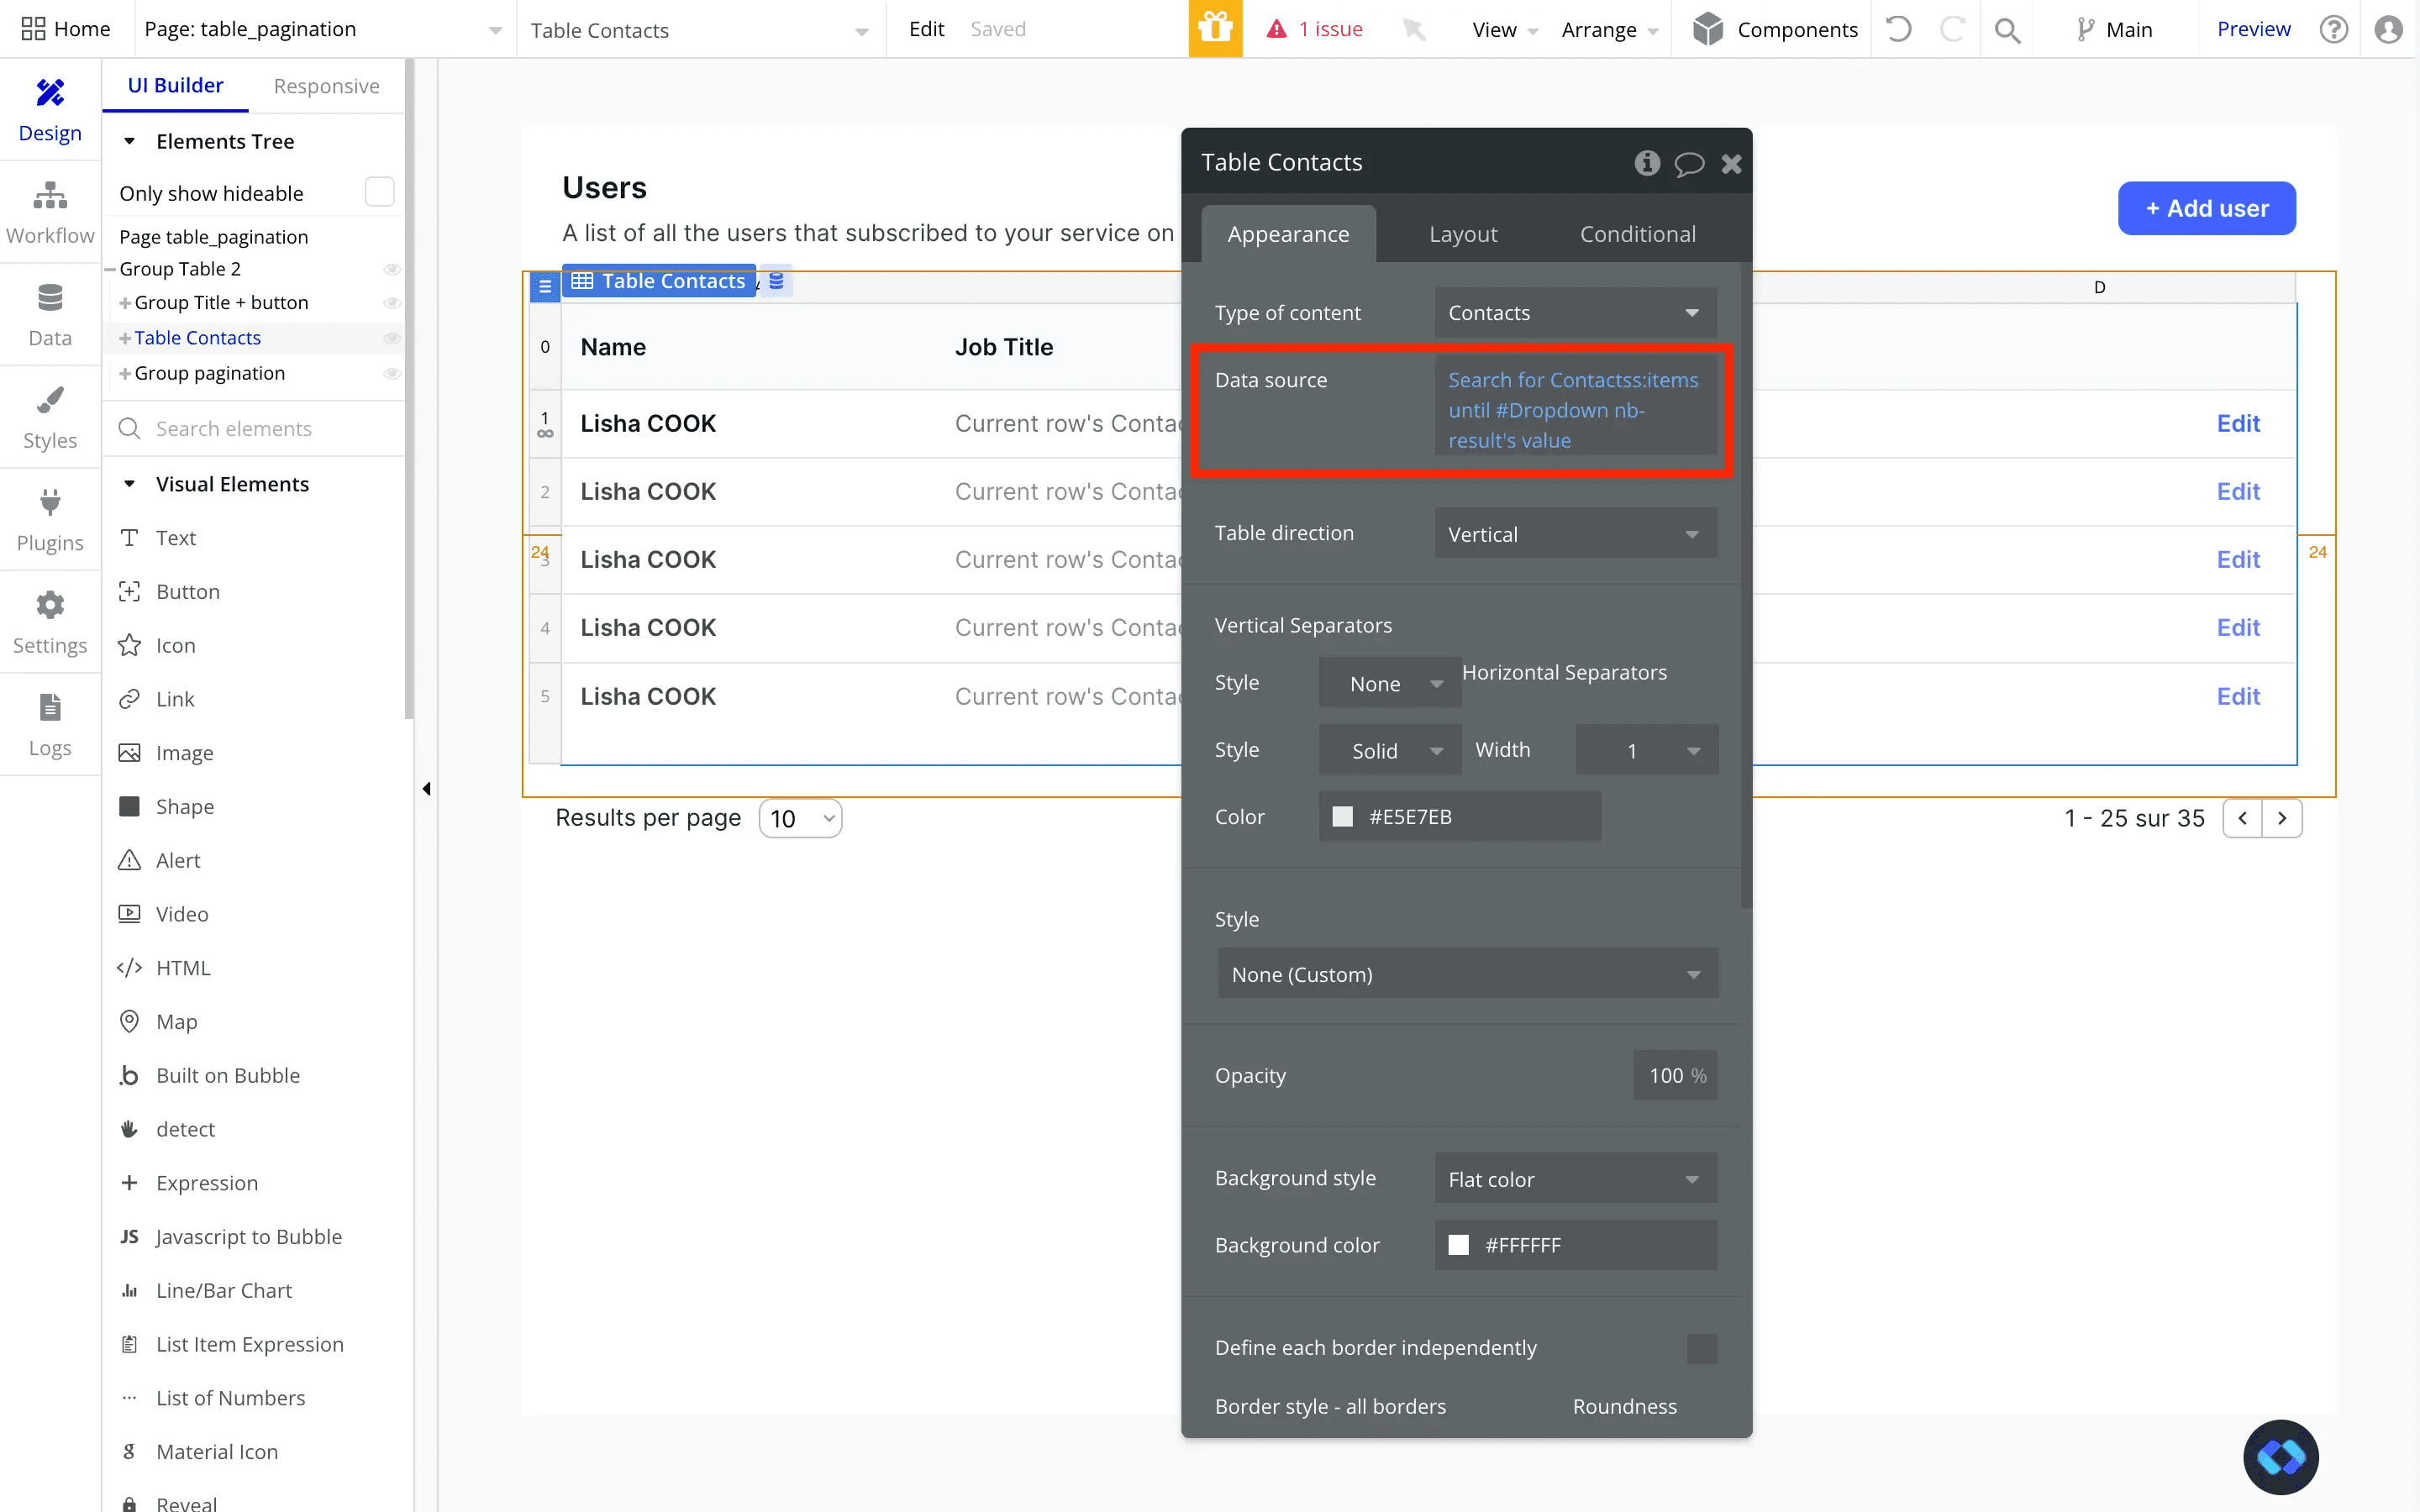Viewport: 2420px width, 1512px height.
Task: Open the Table direction dropdown
Action: [1575, 533]
